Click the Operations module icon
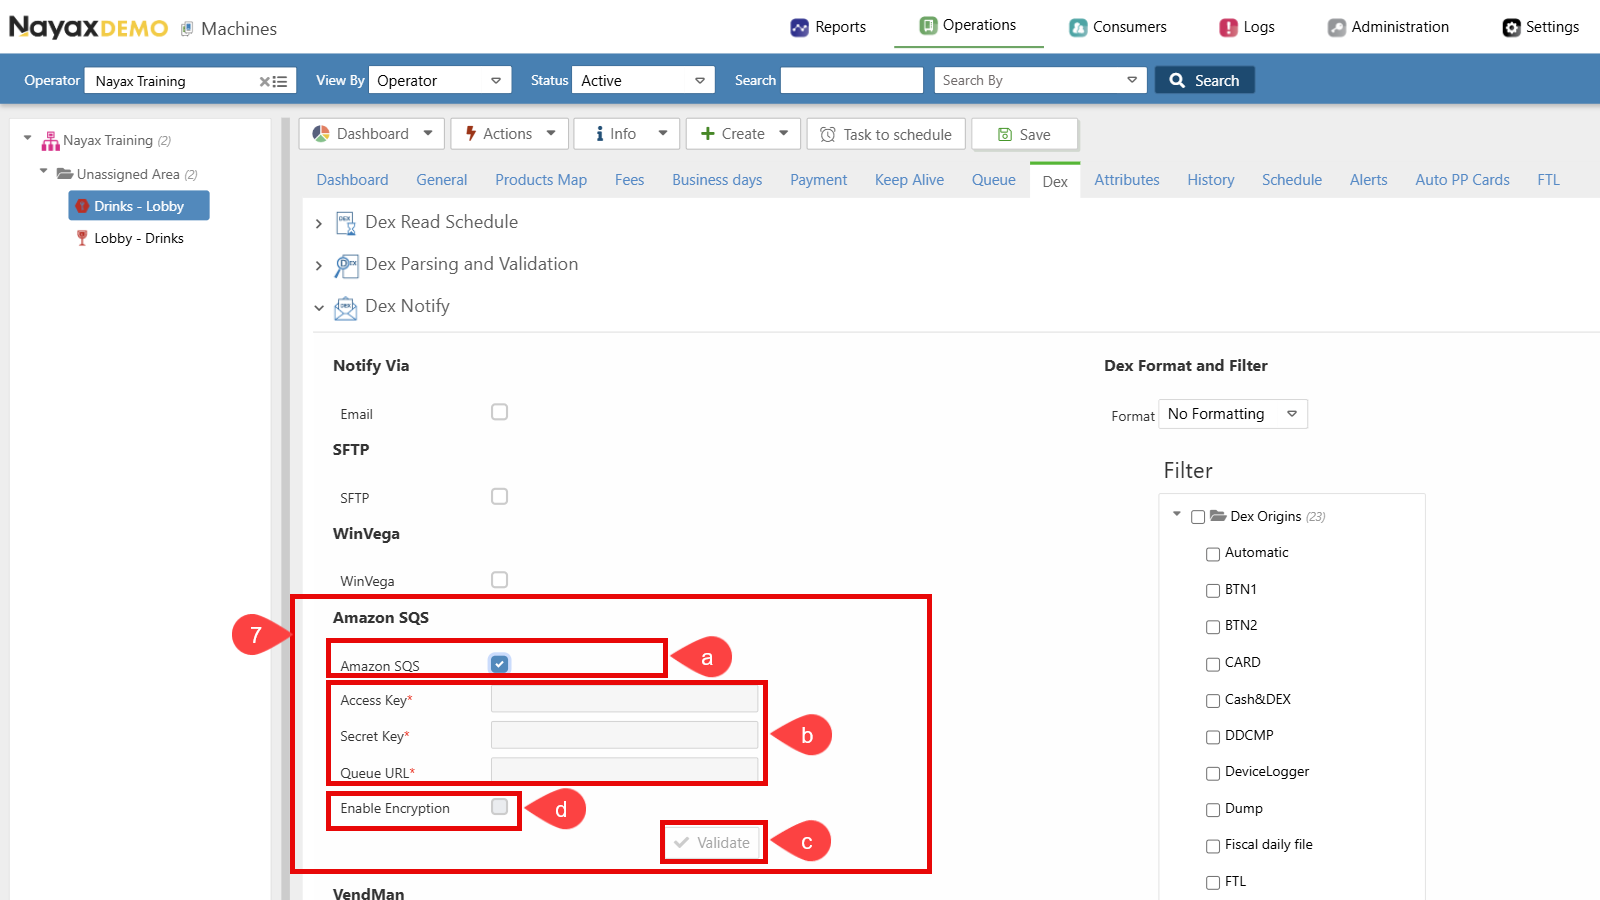1600x900 pixels. [x=928, y=25]
